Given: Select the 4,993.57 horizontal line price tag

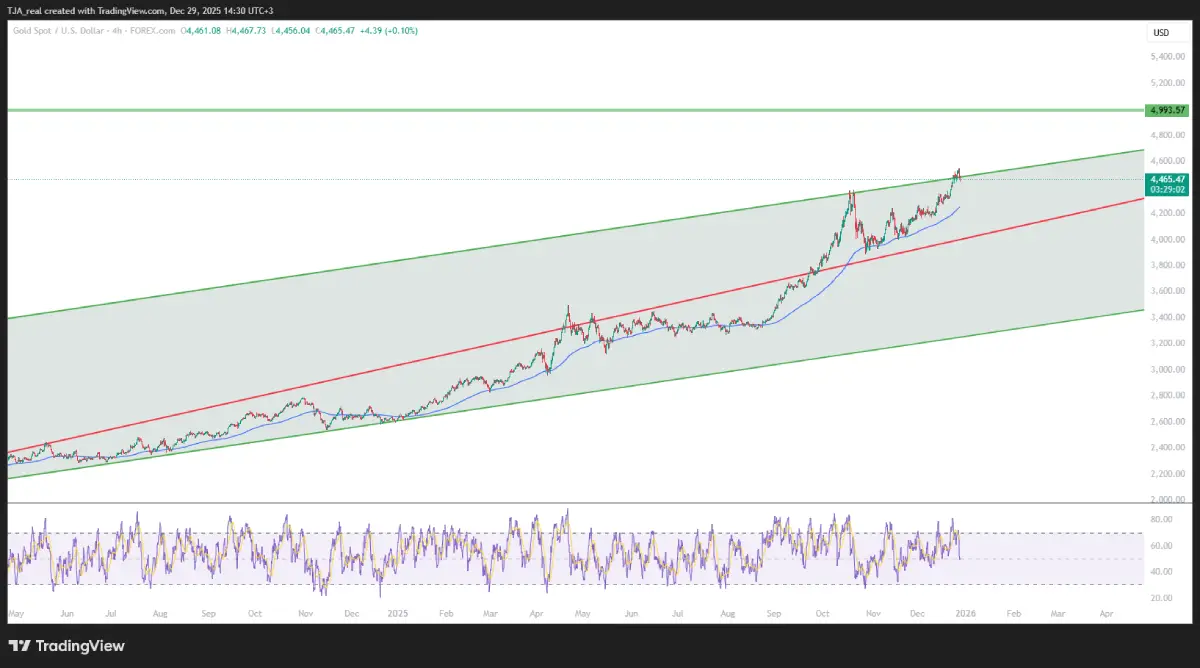Looking at the screenshot, I should pos(1166,110).
